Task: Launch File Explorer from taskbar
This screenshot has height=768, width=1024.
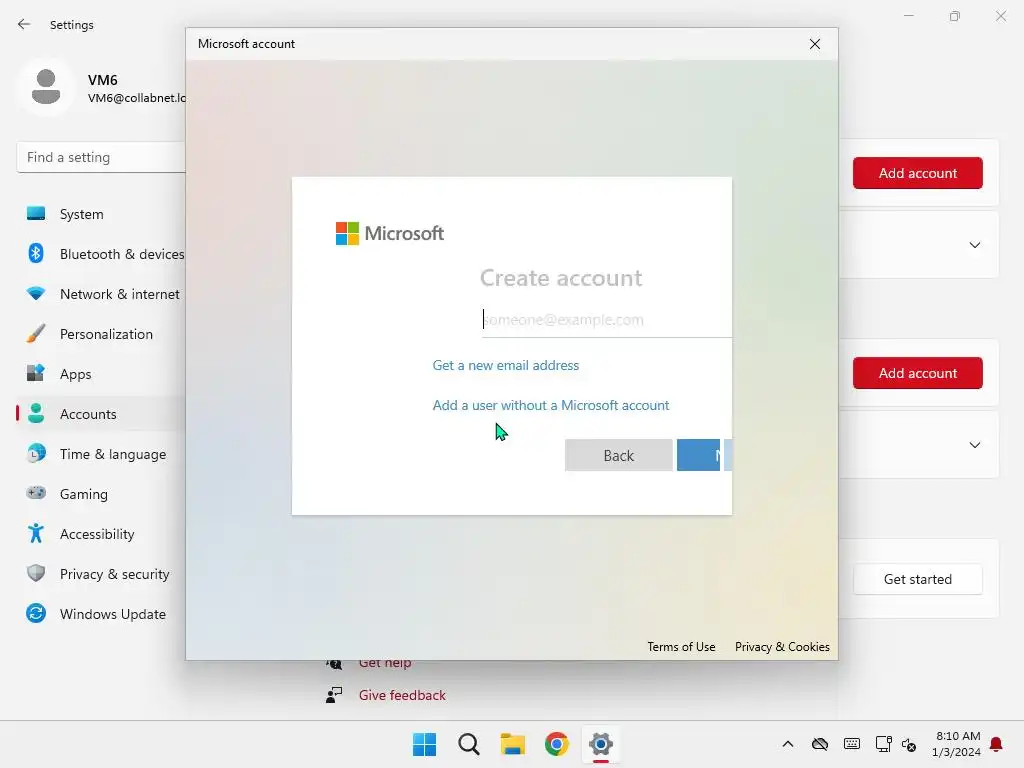Action: click(x=513, y=744)
